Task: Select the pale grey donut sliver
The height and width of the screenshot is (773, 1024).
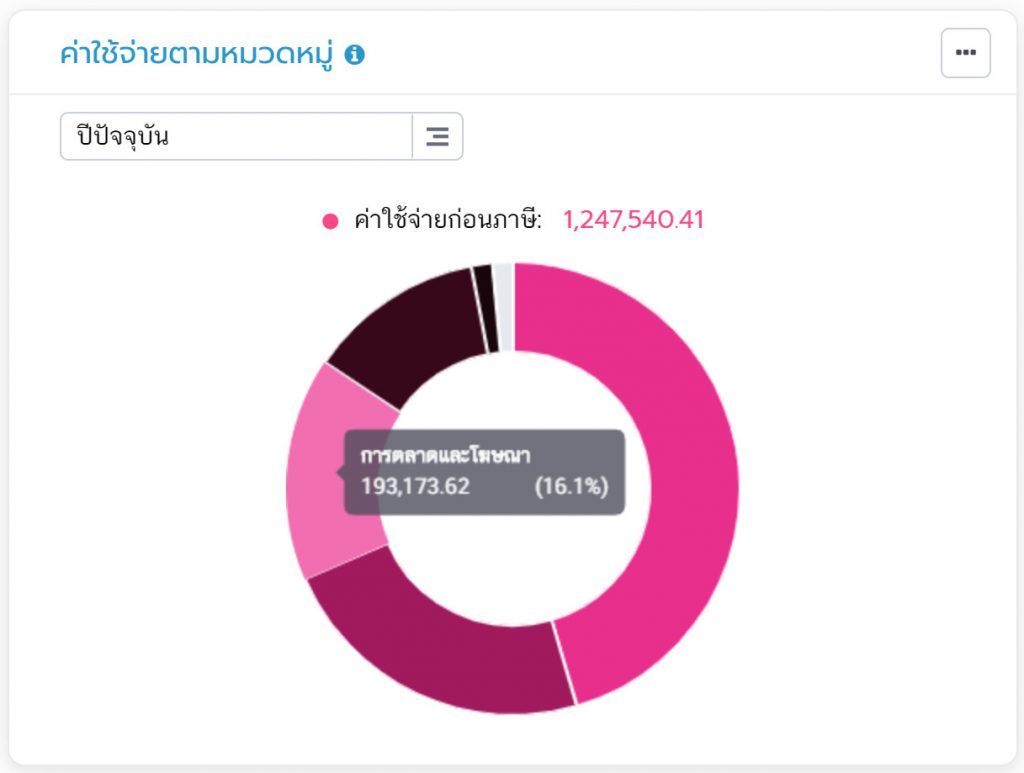Action: (504, 307)
